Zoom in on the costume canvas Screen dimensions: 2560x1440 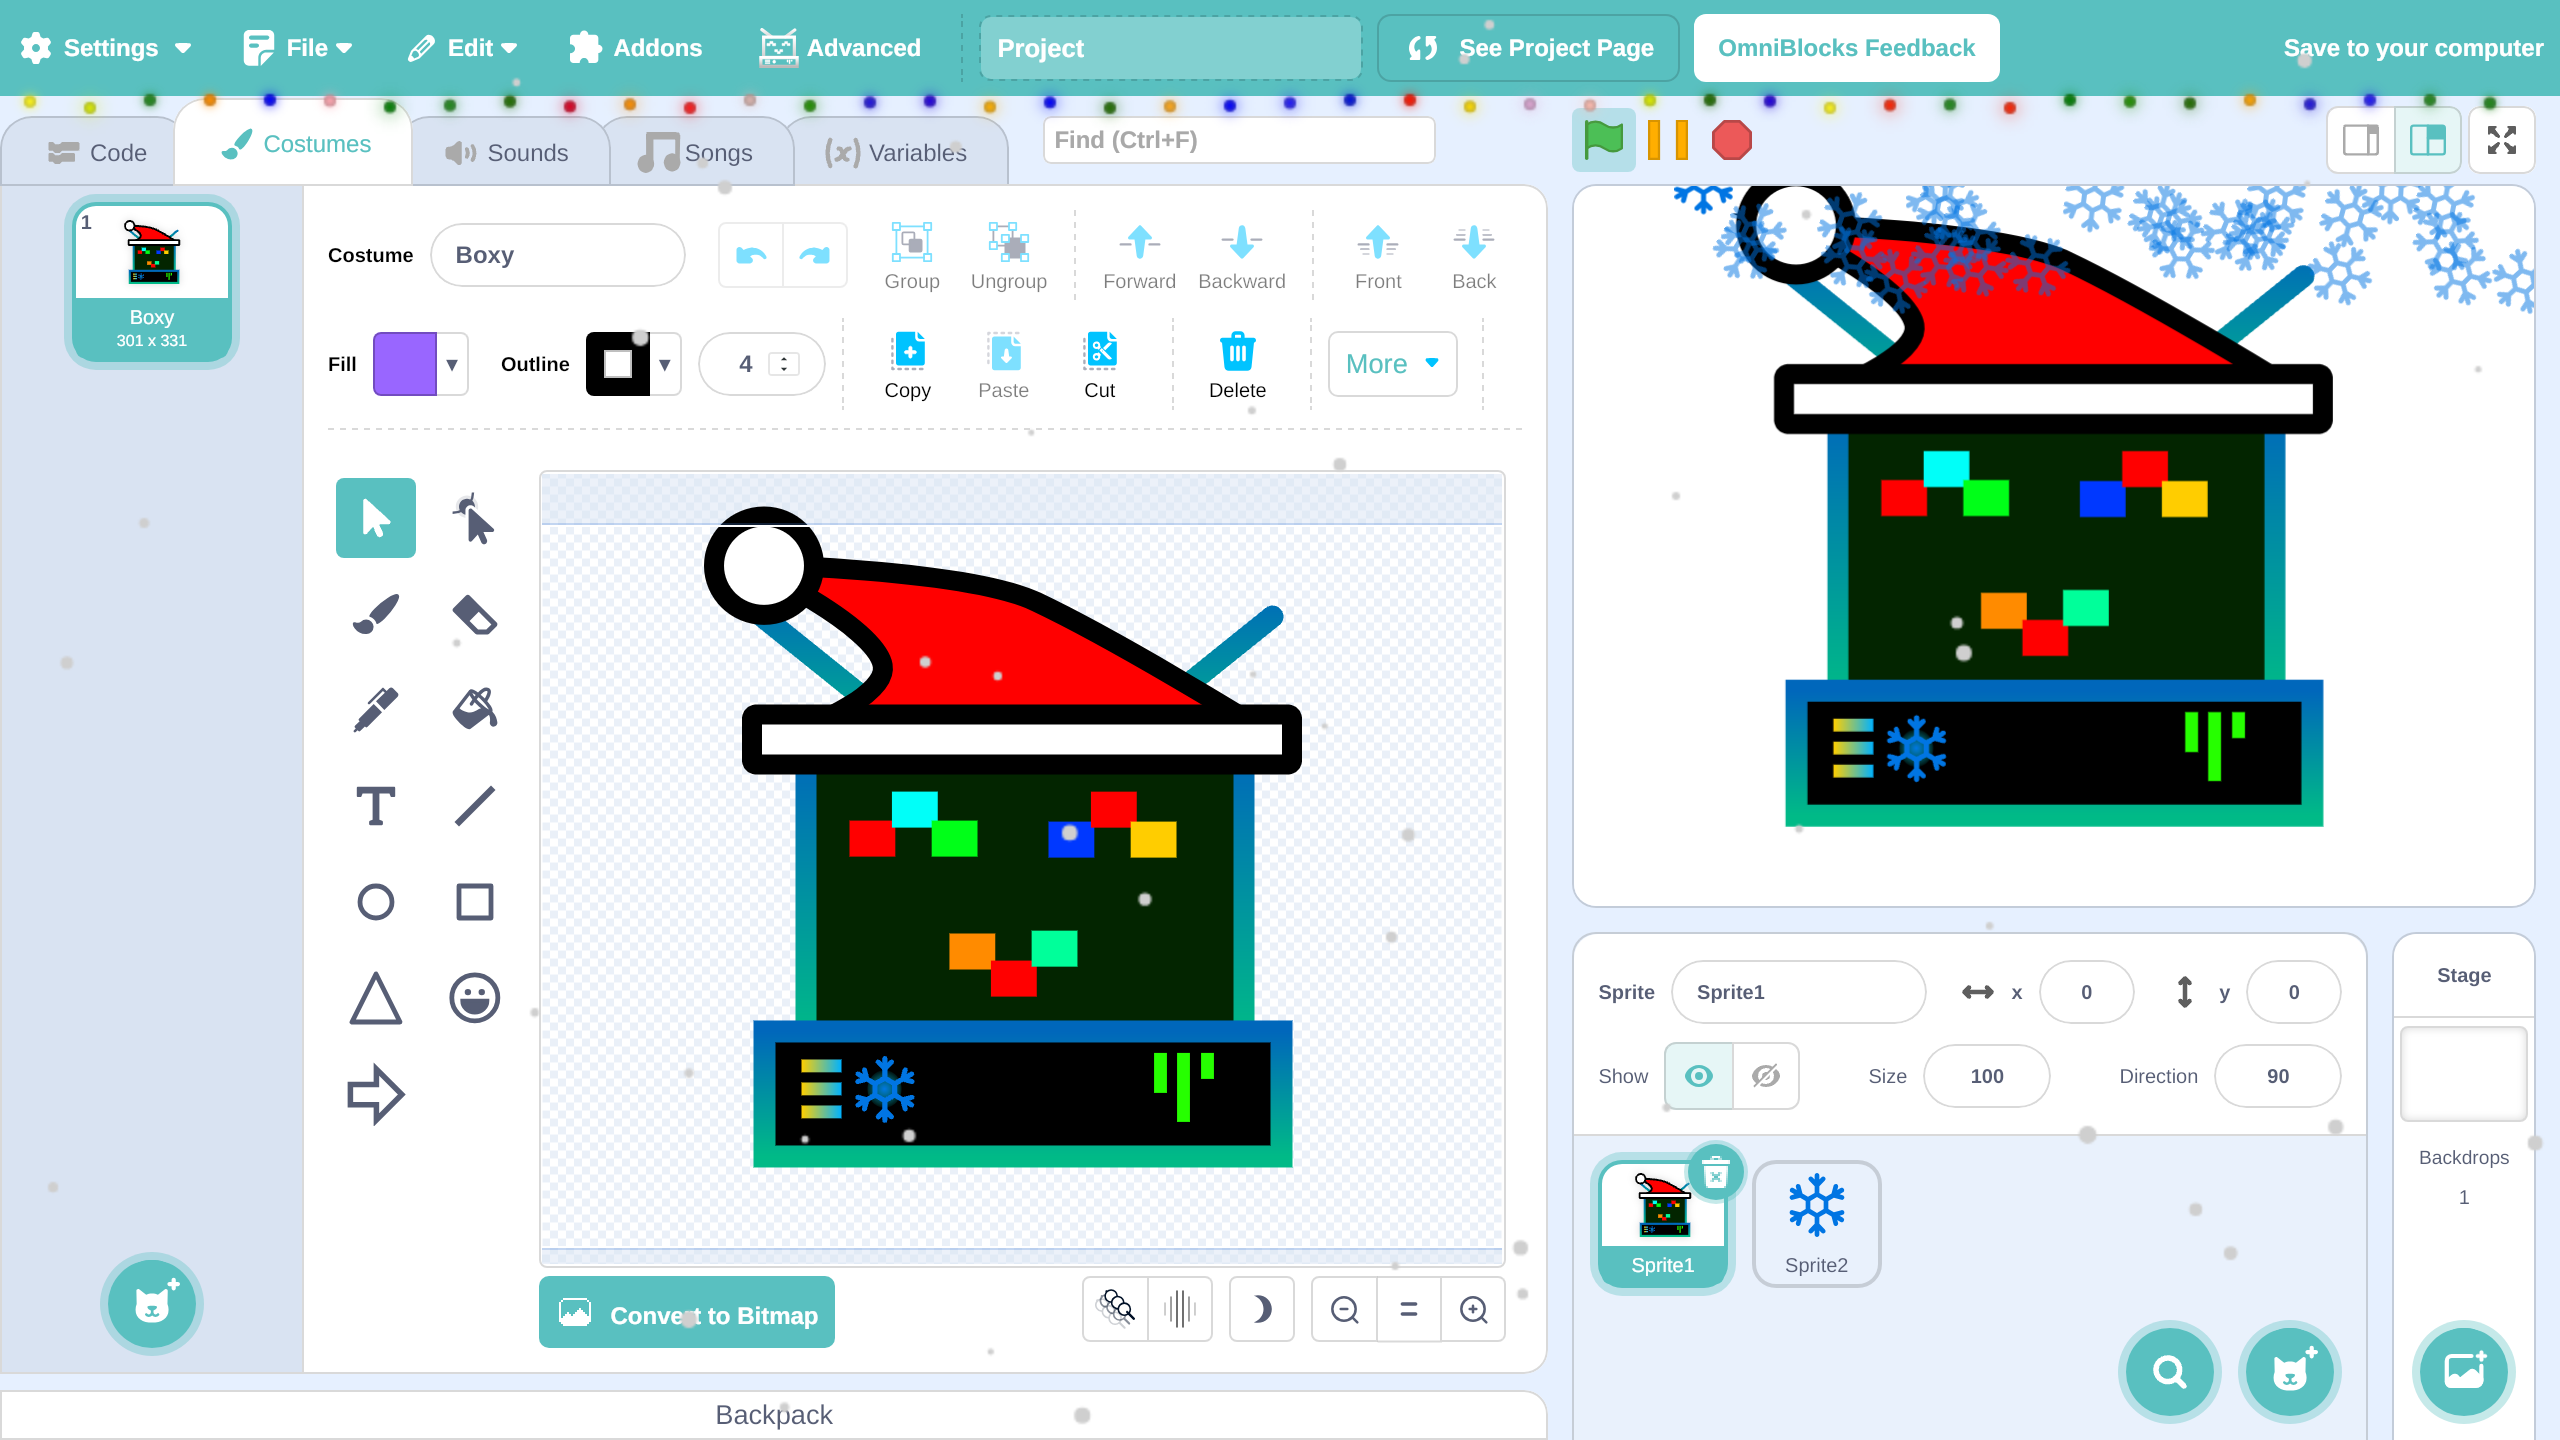(1473, 1309)
